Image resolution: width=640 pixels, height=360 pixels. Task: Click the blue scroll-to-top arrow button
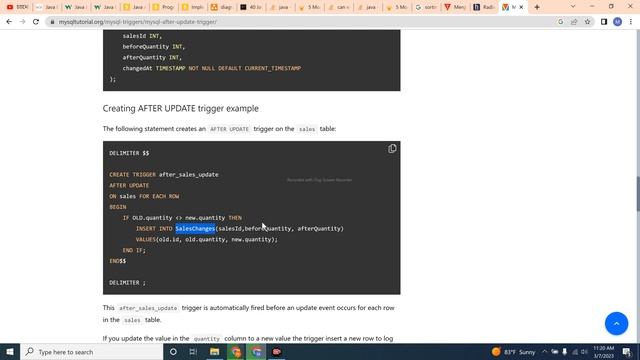pos(616,323)
